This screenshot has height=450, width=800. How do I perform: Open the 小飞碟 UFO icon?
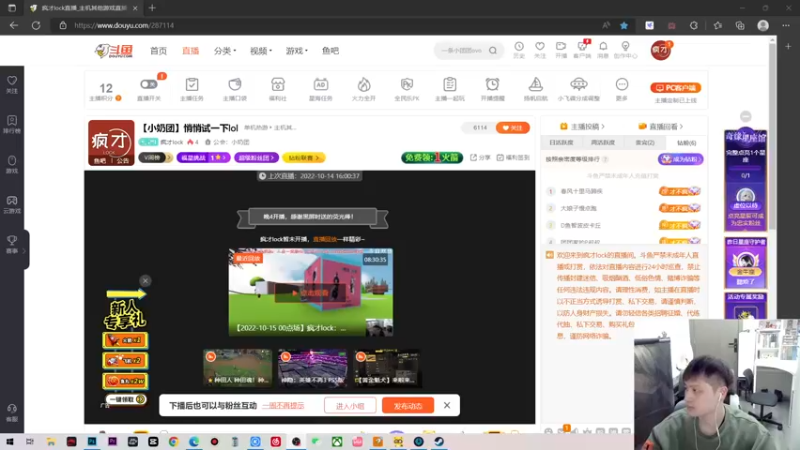tap(579, 84)
